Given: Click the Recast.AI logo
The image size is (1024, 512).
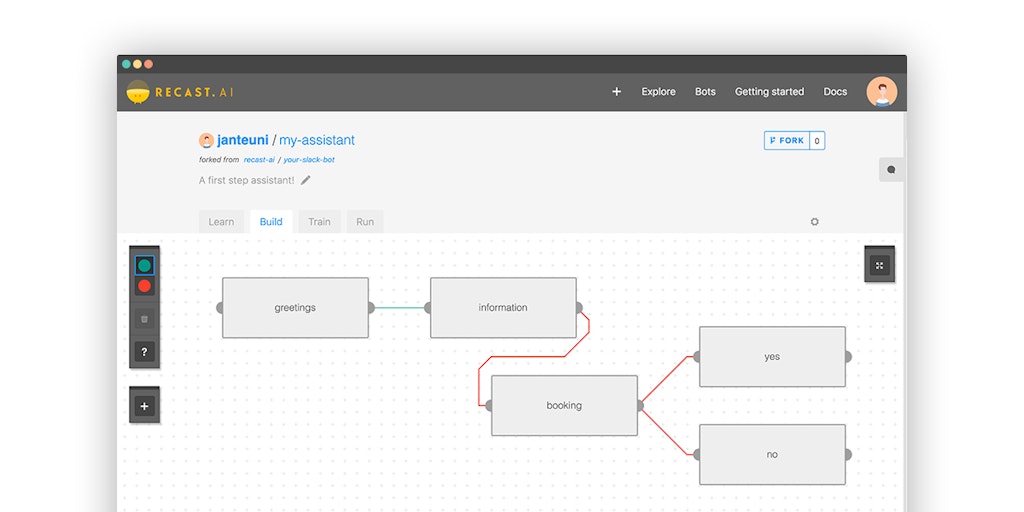Looking at the screenshot, I should pos(180,92).
